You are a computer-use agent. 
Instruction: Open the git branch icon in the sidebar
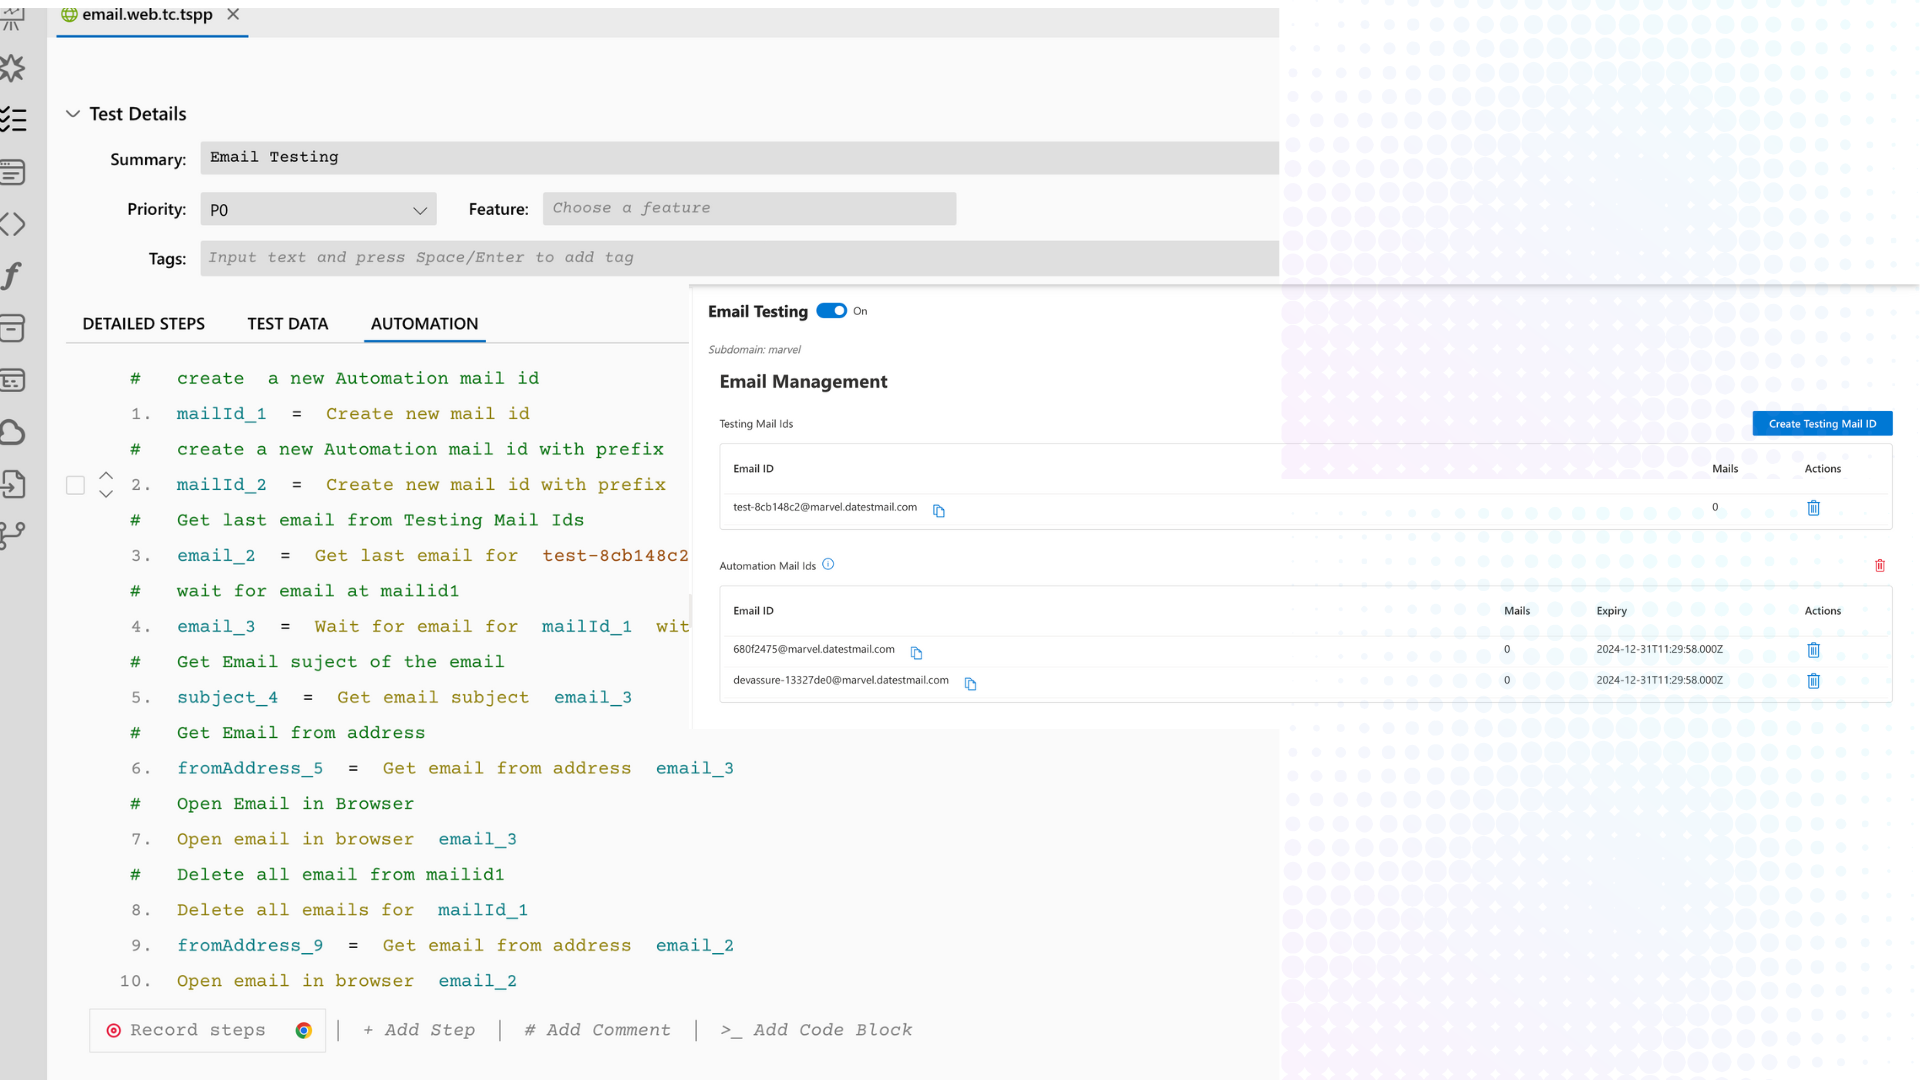[x=13, y=536]
